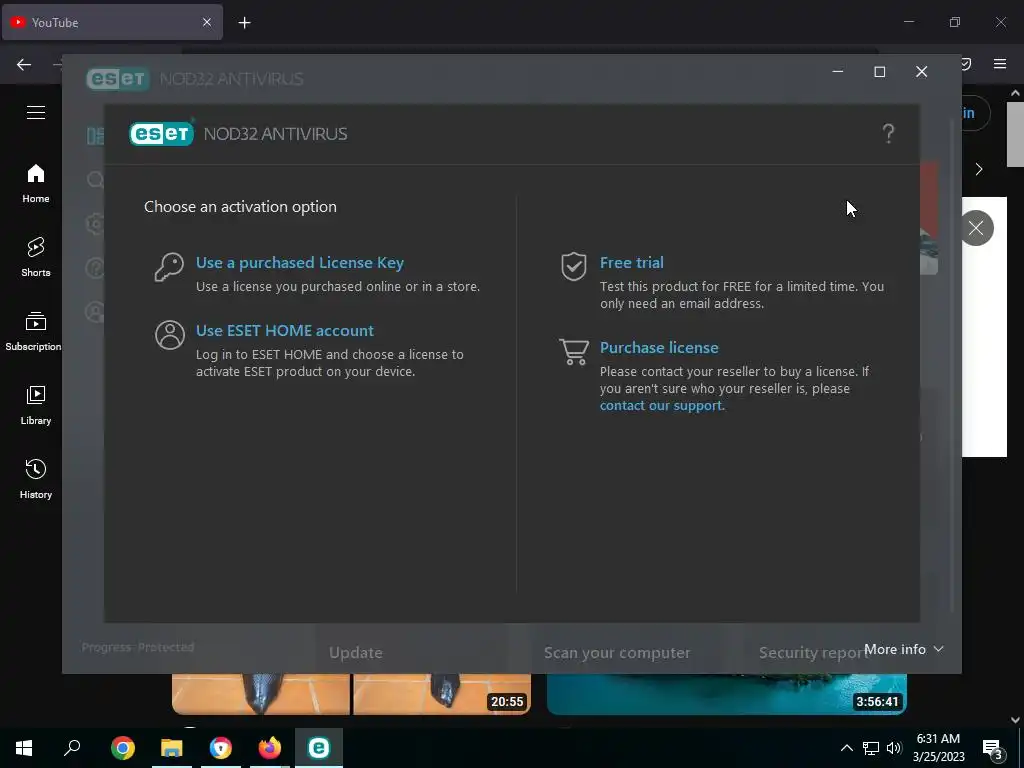Go to YouTube Home in sidebar
This screenshot has height=768, width=1024.
point(36,184)
